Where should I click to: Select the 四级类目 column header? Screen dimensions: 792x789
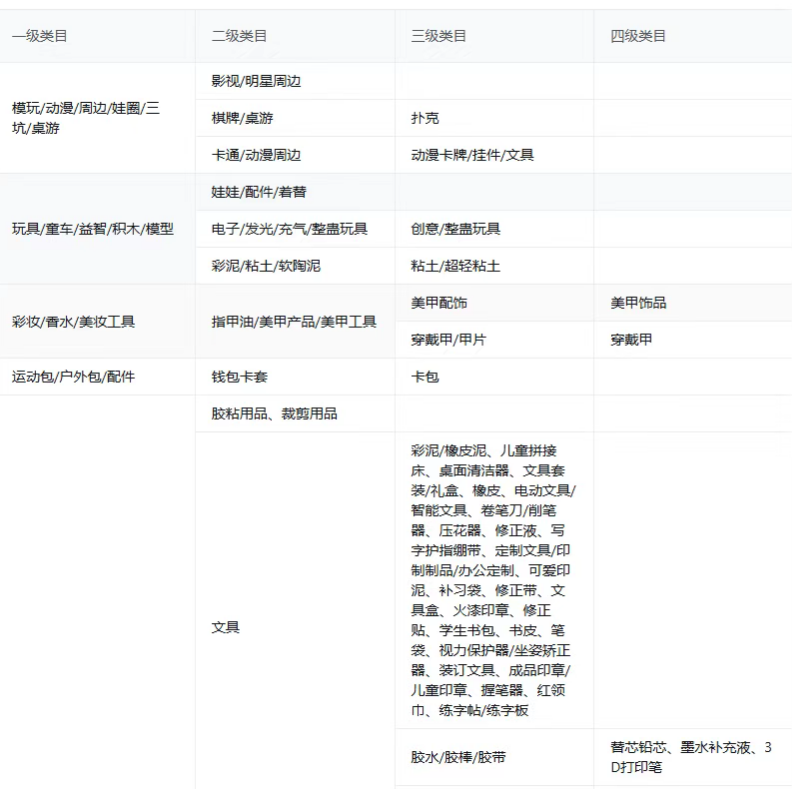coord(638,36)
